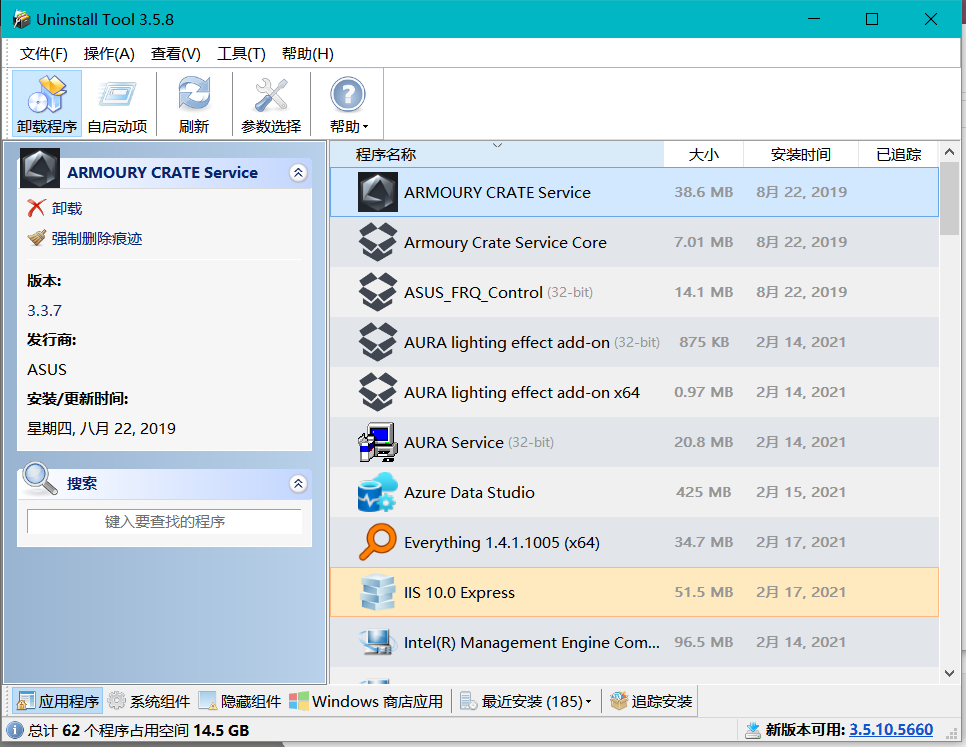Select Everything 1.4.1.1005 search icon
The height and width of the screenshot is (747, 966).
pyautogui.click(x=378, y=542)
